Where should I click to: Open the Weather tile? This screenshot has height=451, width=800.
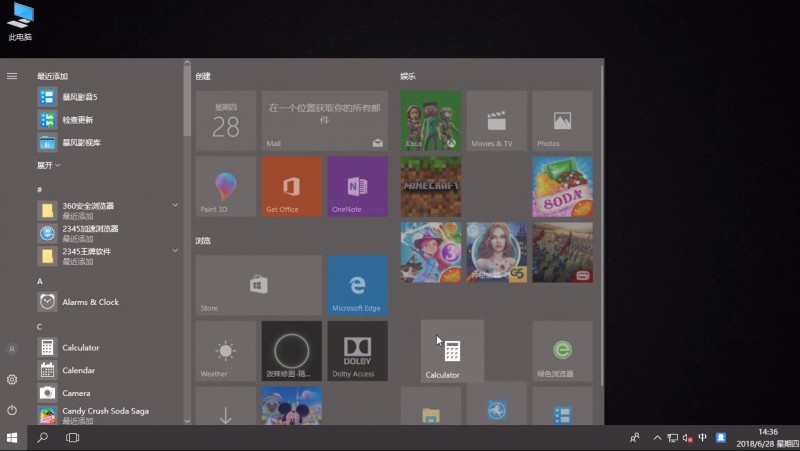coord(226,351)
